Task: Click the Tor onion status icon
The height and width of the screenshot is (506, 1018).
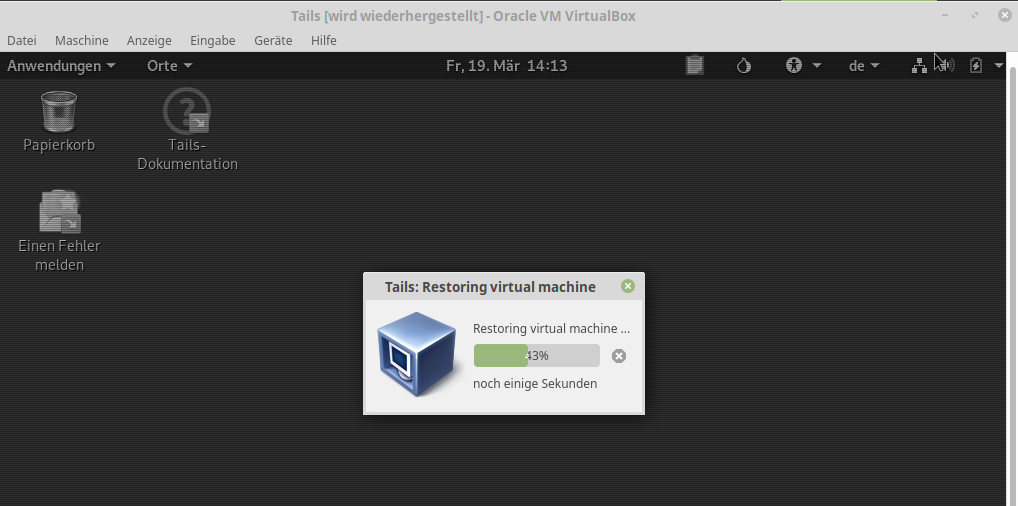Action: coord(744,66)
